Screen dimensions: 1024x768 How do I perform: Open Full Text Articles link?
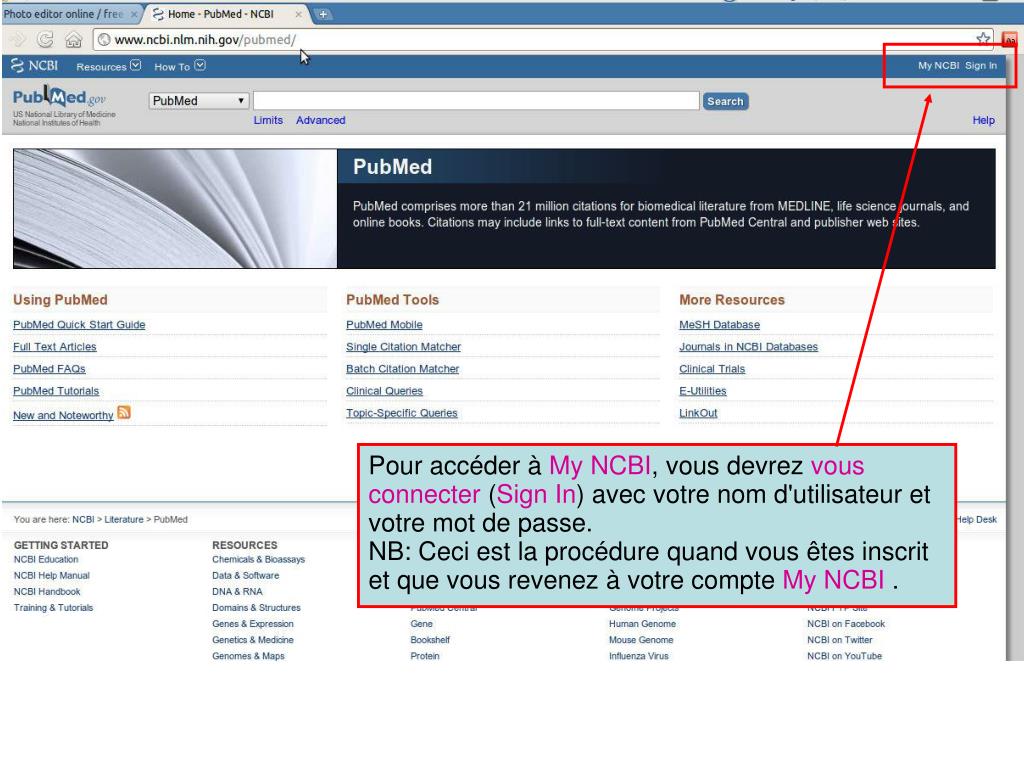click(x=55, y=347)
